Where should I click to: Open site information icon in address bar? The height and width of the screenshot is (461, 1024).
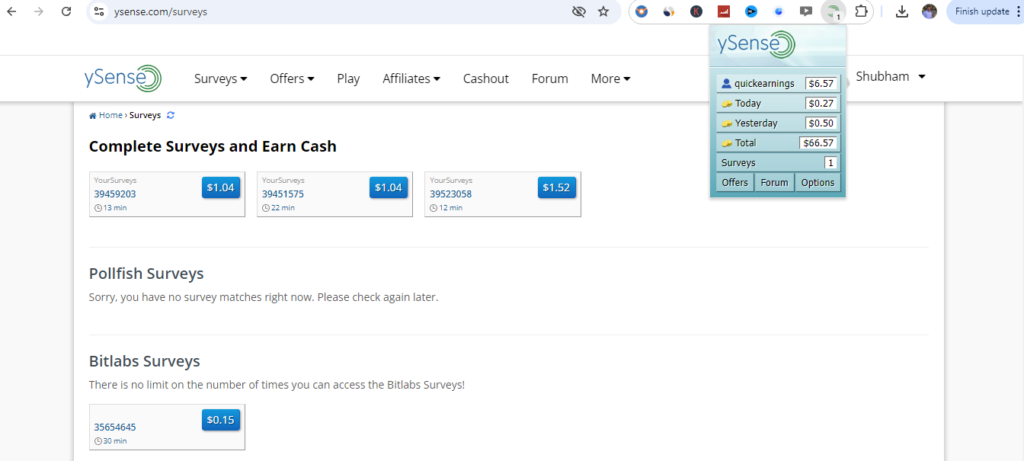pyautogui.click(x=99, y=11)
